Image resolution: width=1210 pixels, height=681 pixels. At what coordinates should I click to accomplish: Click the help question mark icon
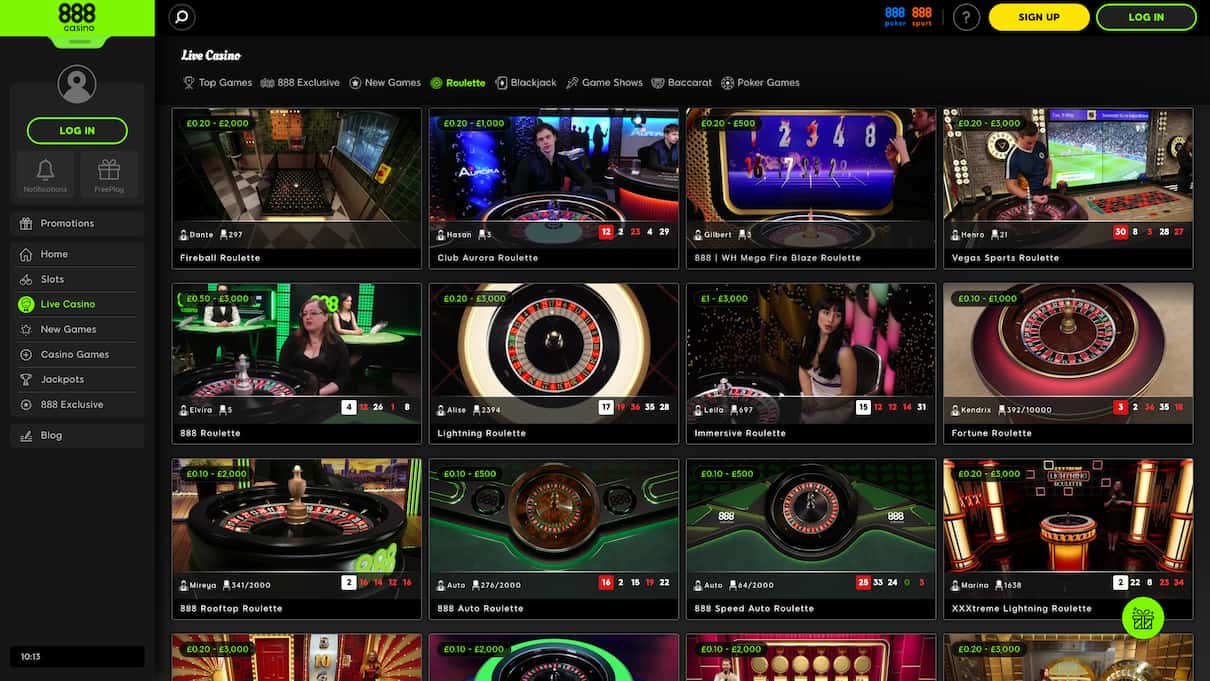click(965, 17)
